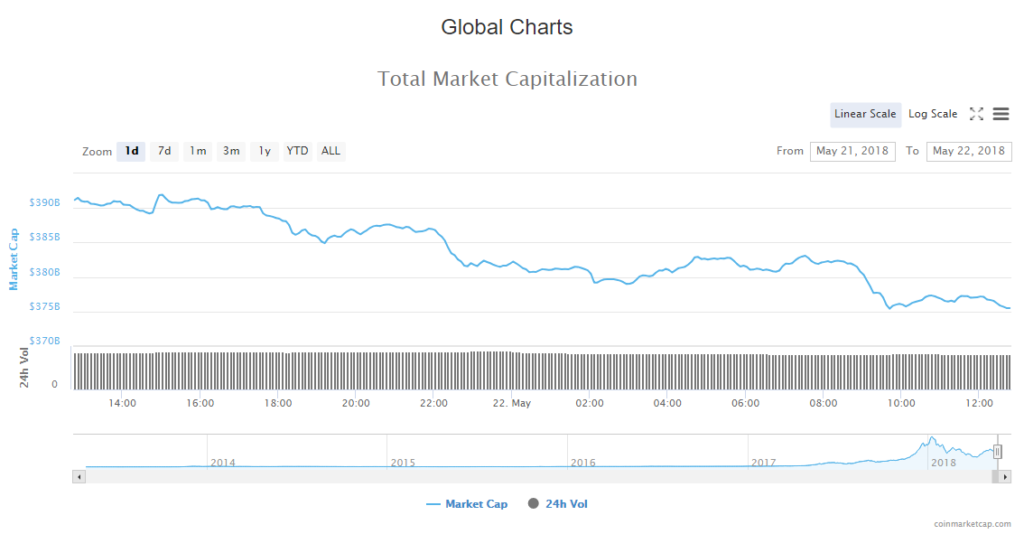Set zoom to YTD
This screenshot has height=534, width=1024.
[297, 151]
